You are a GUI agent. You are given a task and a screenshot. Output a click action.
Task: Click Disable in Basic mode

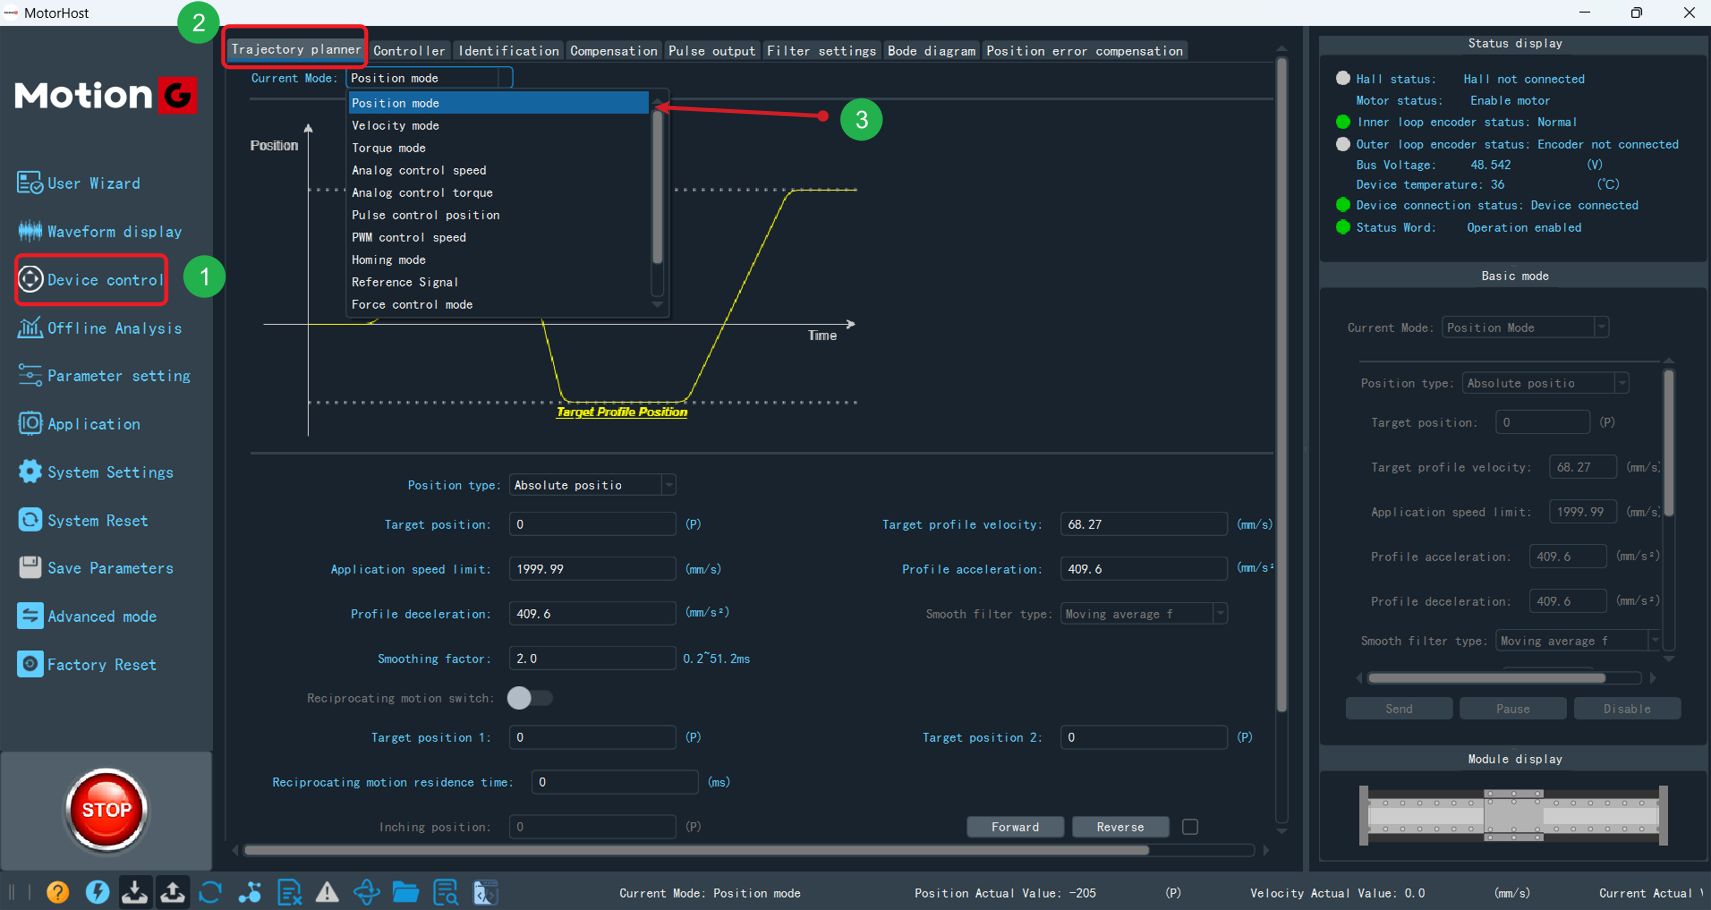click(1627, 709)
